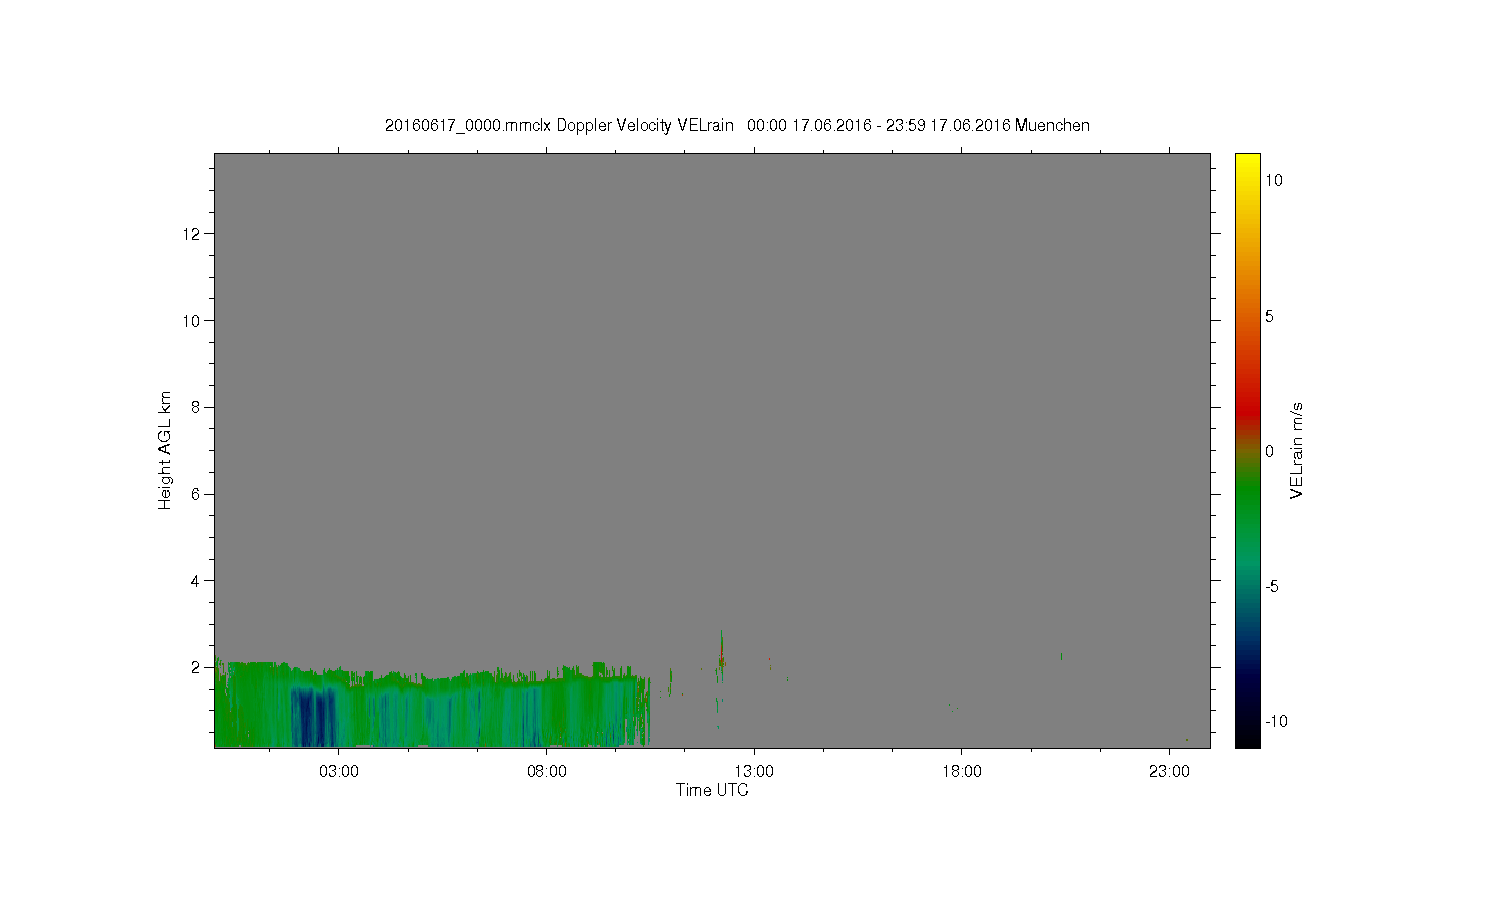Image resolution: width=1500 pixels, height=900 pixels.
Task: Click the height tick label '6'
Action: point(196,494)
